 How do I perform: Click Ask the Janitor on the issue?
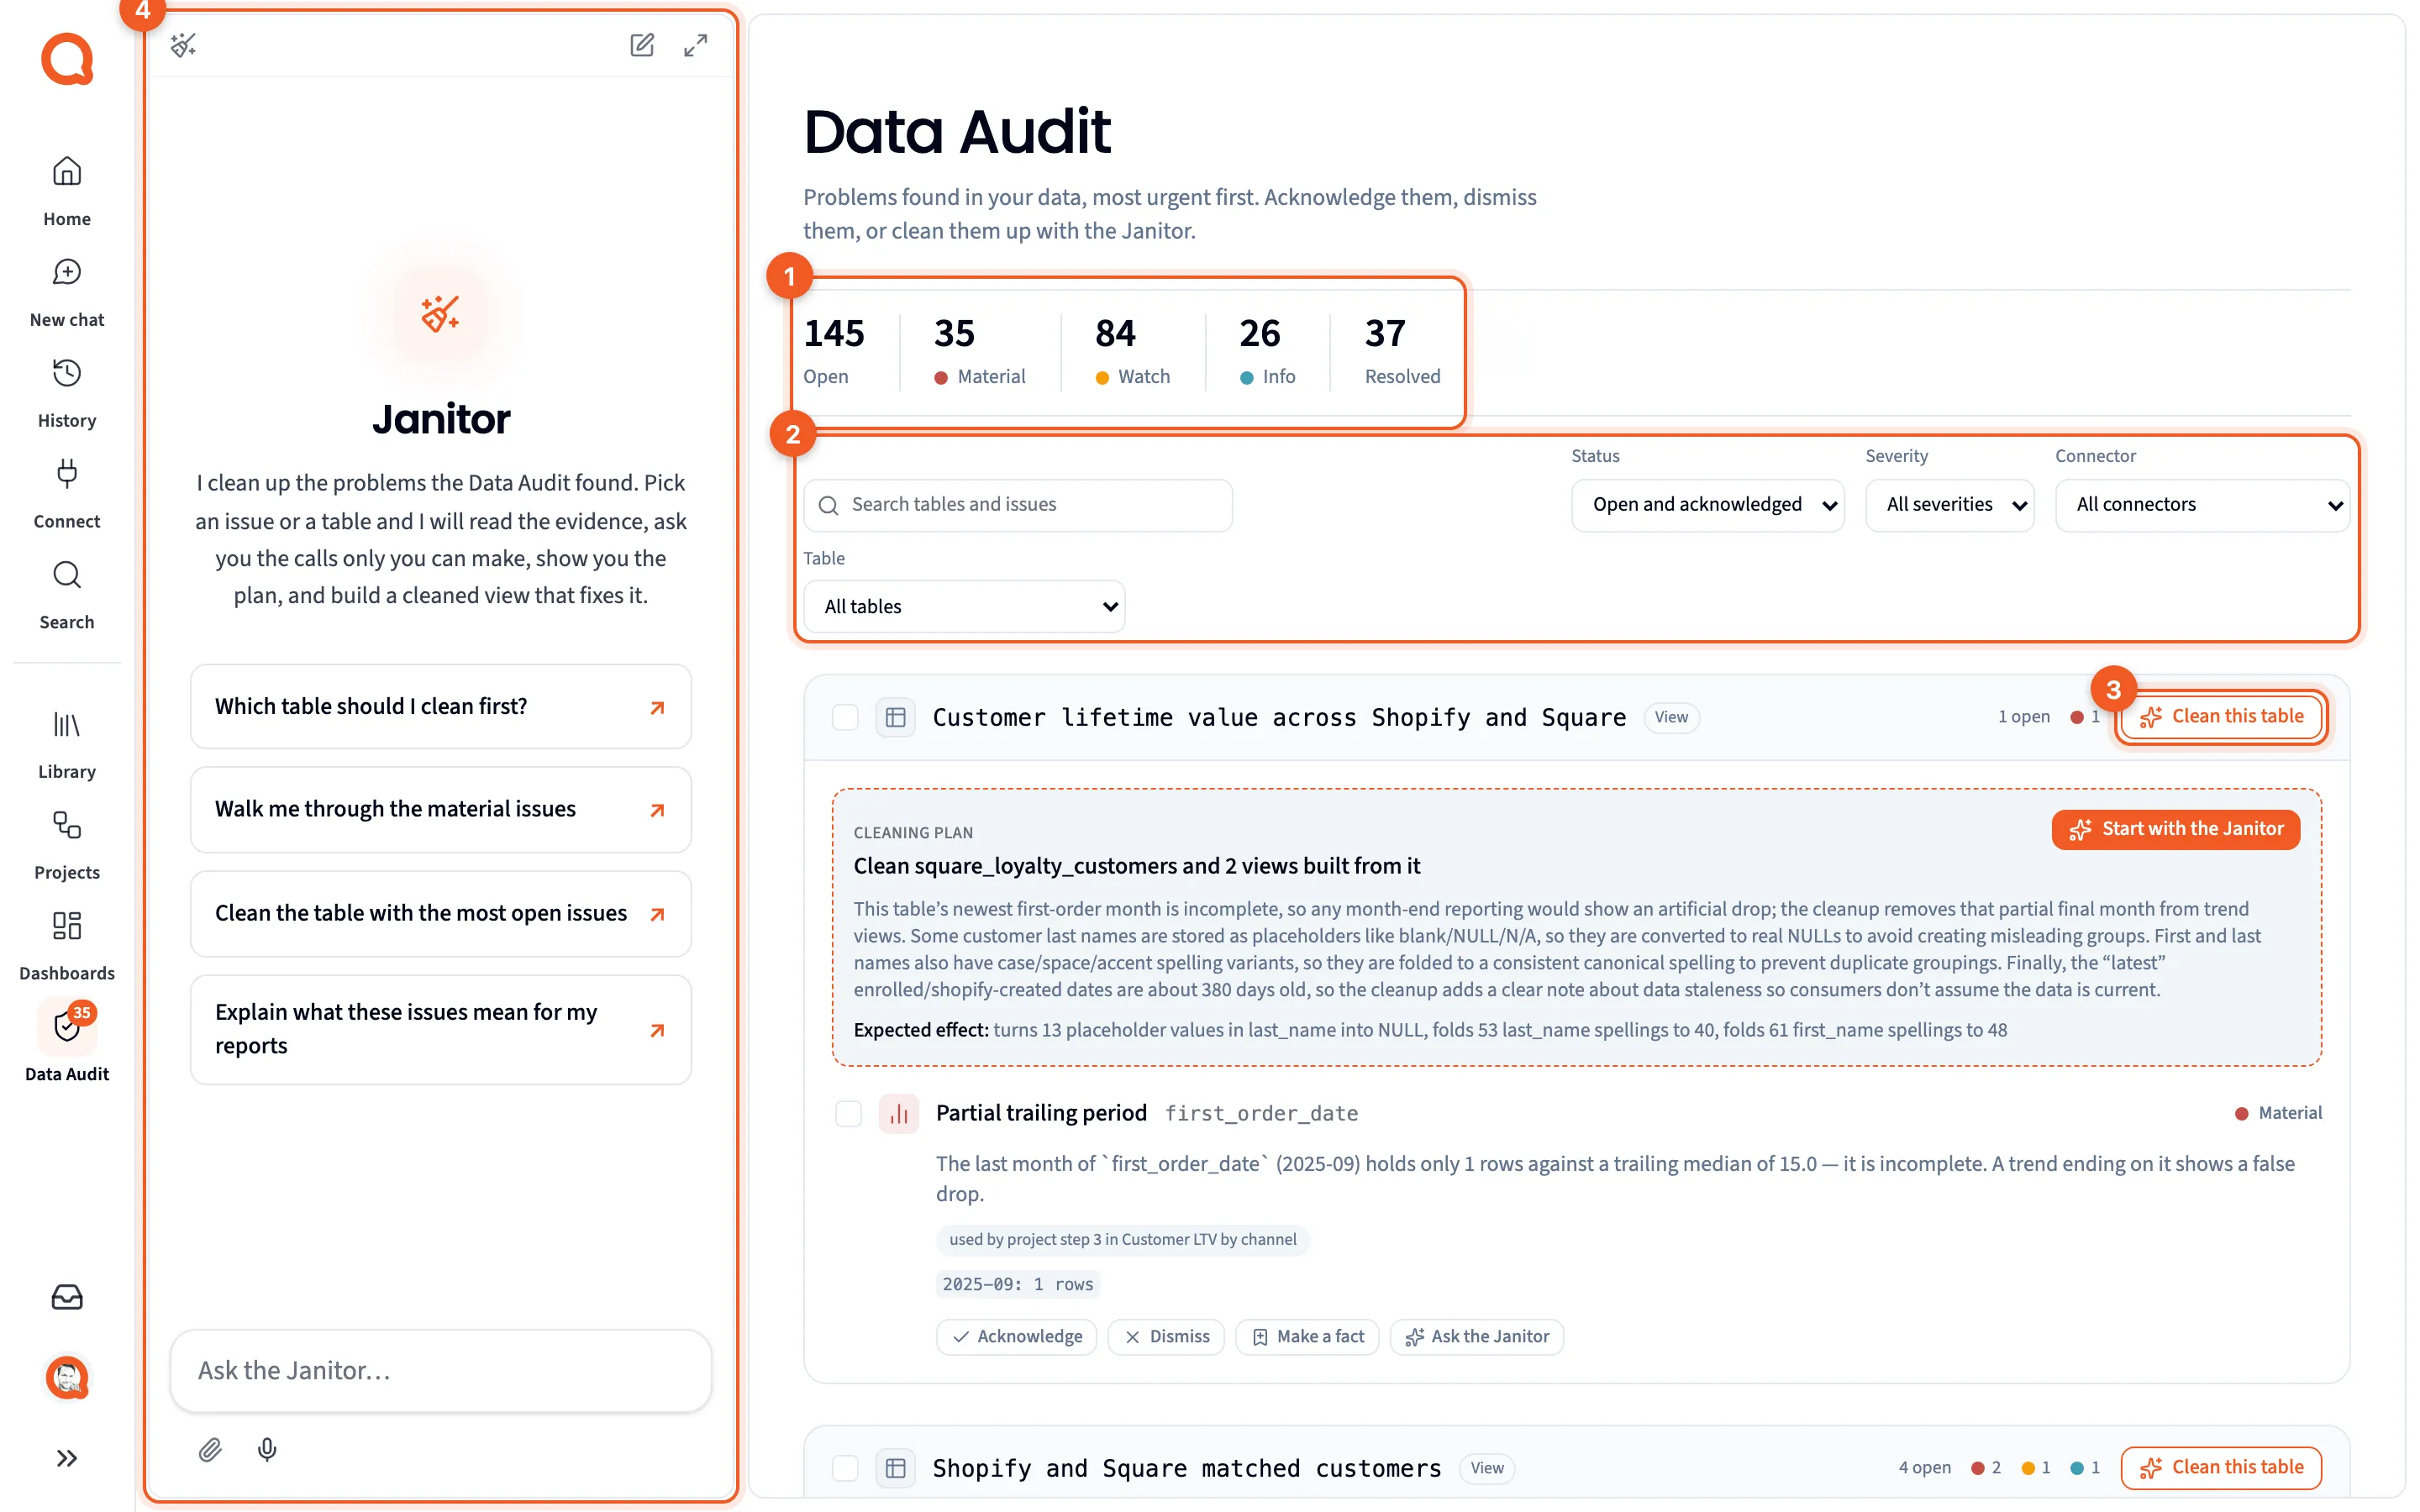coord(1477,1337)
